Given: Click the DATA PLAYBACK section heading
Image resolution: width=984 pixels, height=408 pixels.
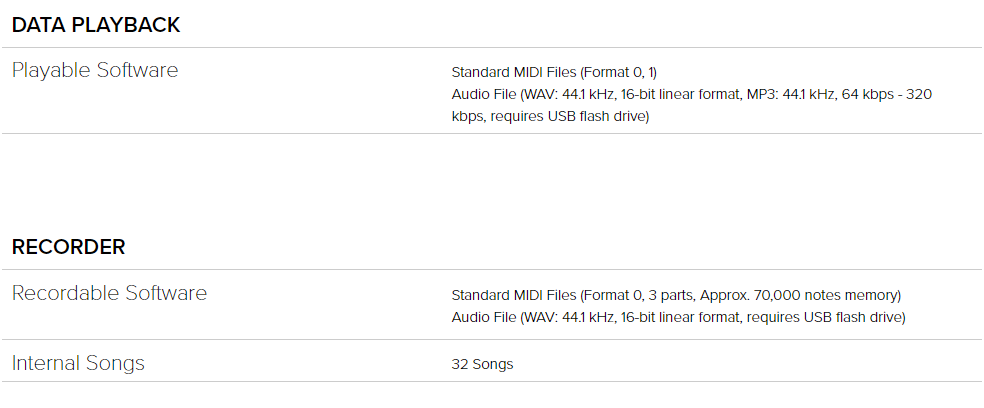Looking at the screenshot, I should click(x=96, y=25).
